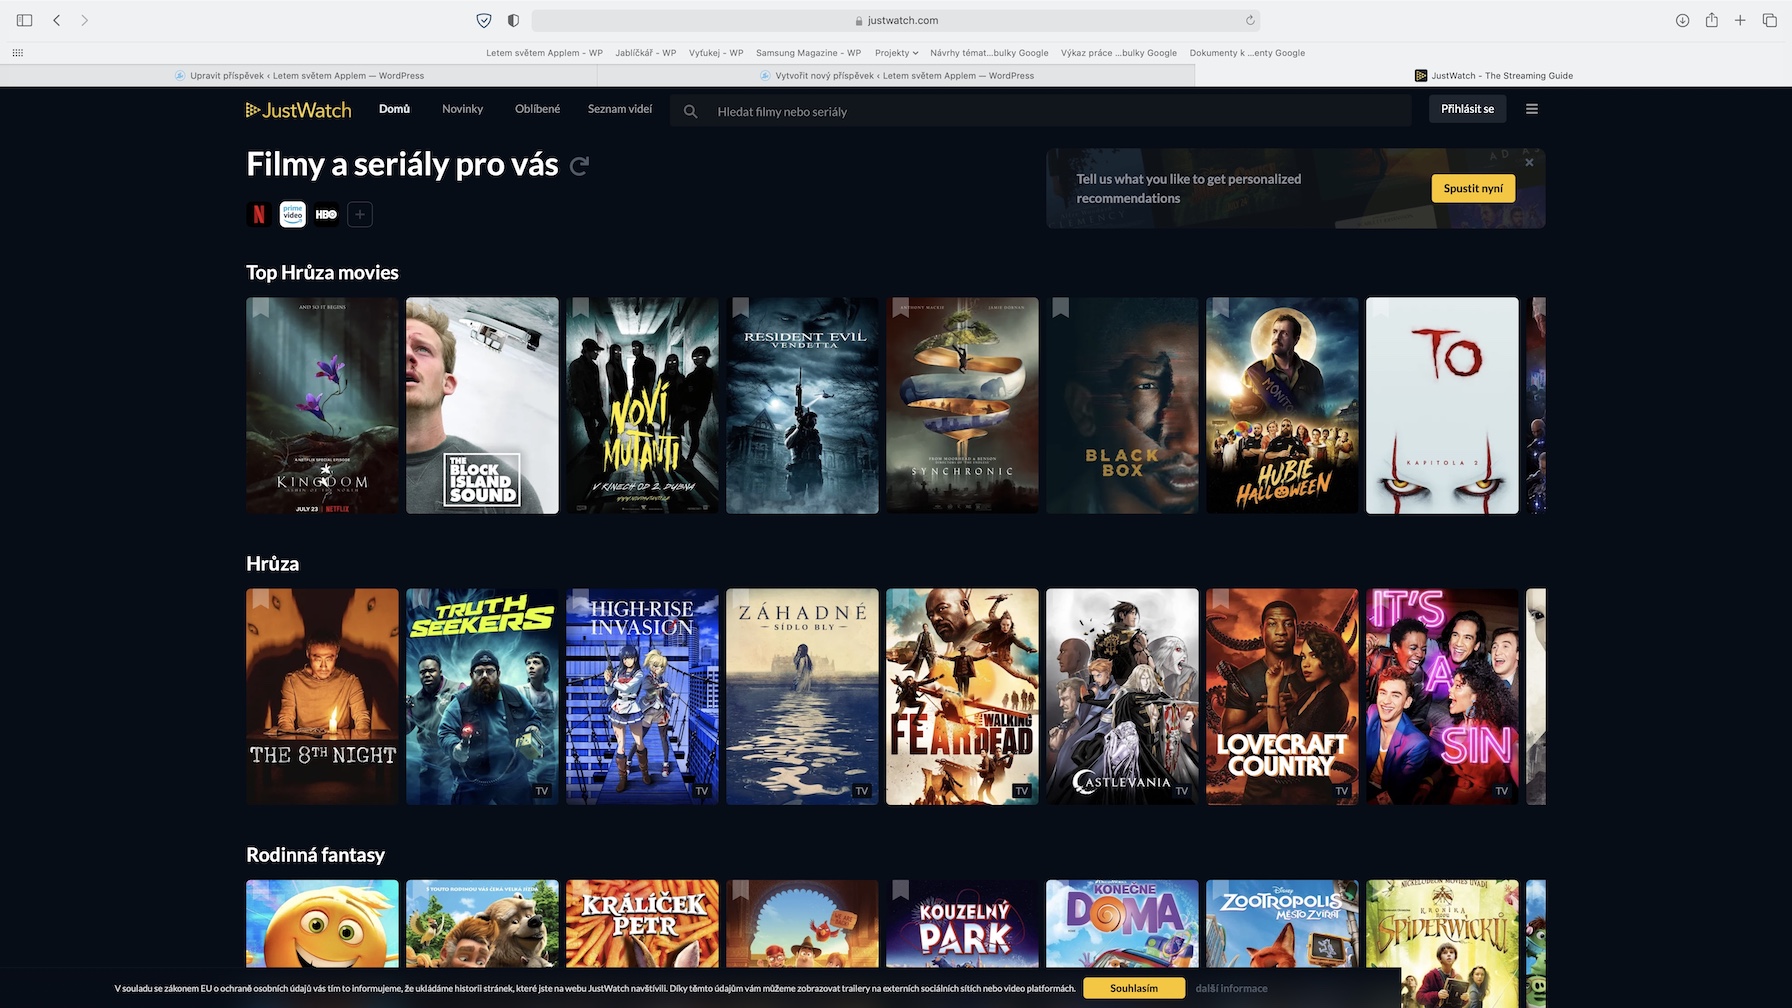Open Letem světem Applem - WP bookmark

(544, 53)
